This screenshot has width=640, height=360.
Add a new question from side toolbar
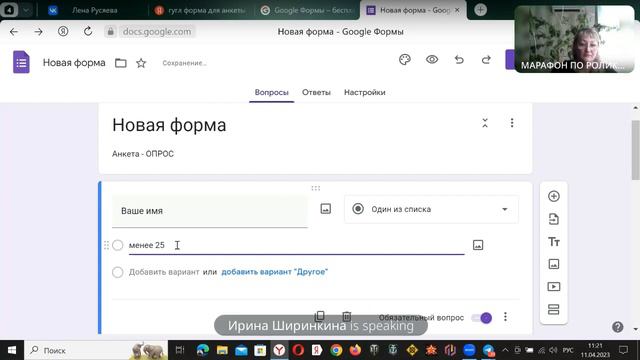[553, 196]
